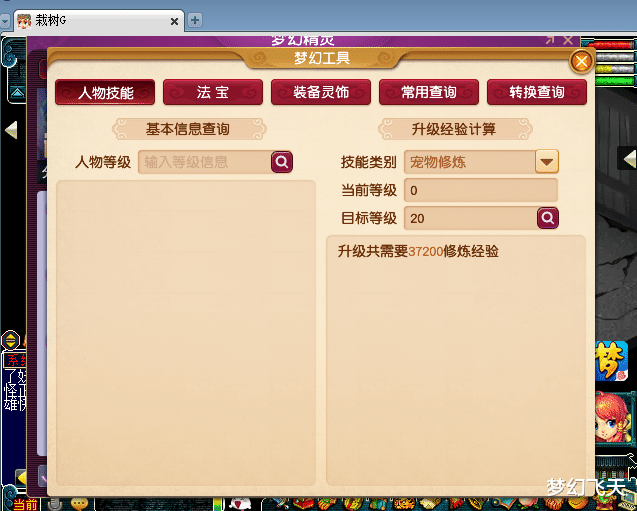Click the up-arrow expand icon at game top-left
Screen dimensions: 637x511
coord(17,93)
